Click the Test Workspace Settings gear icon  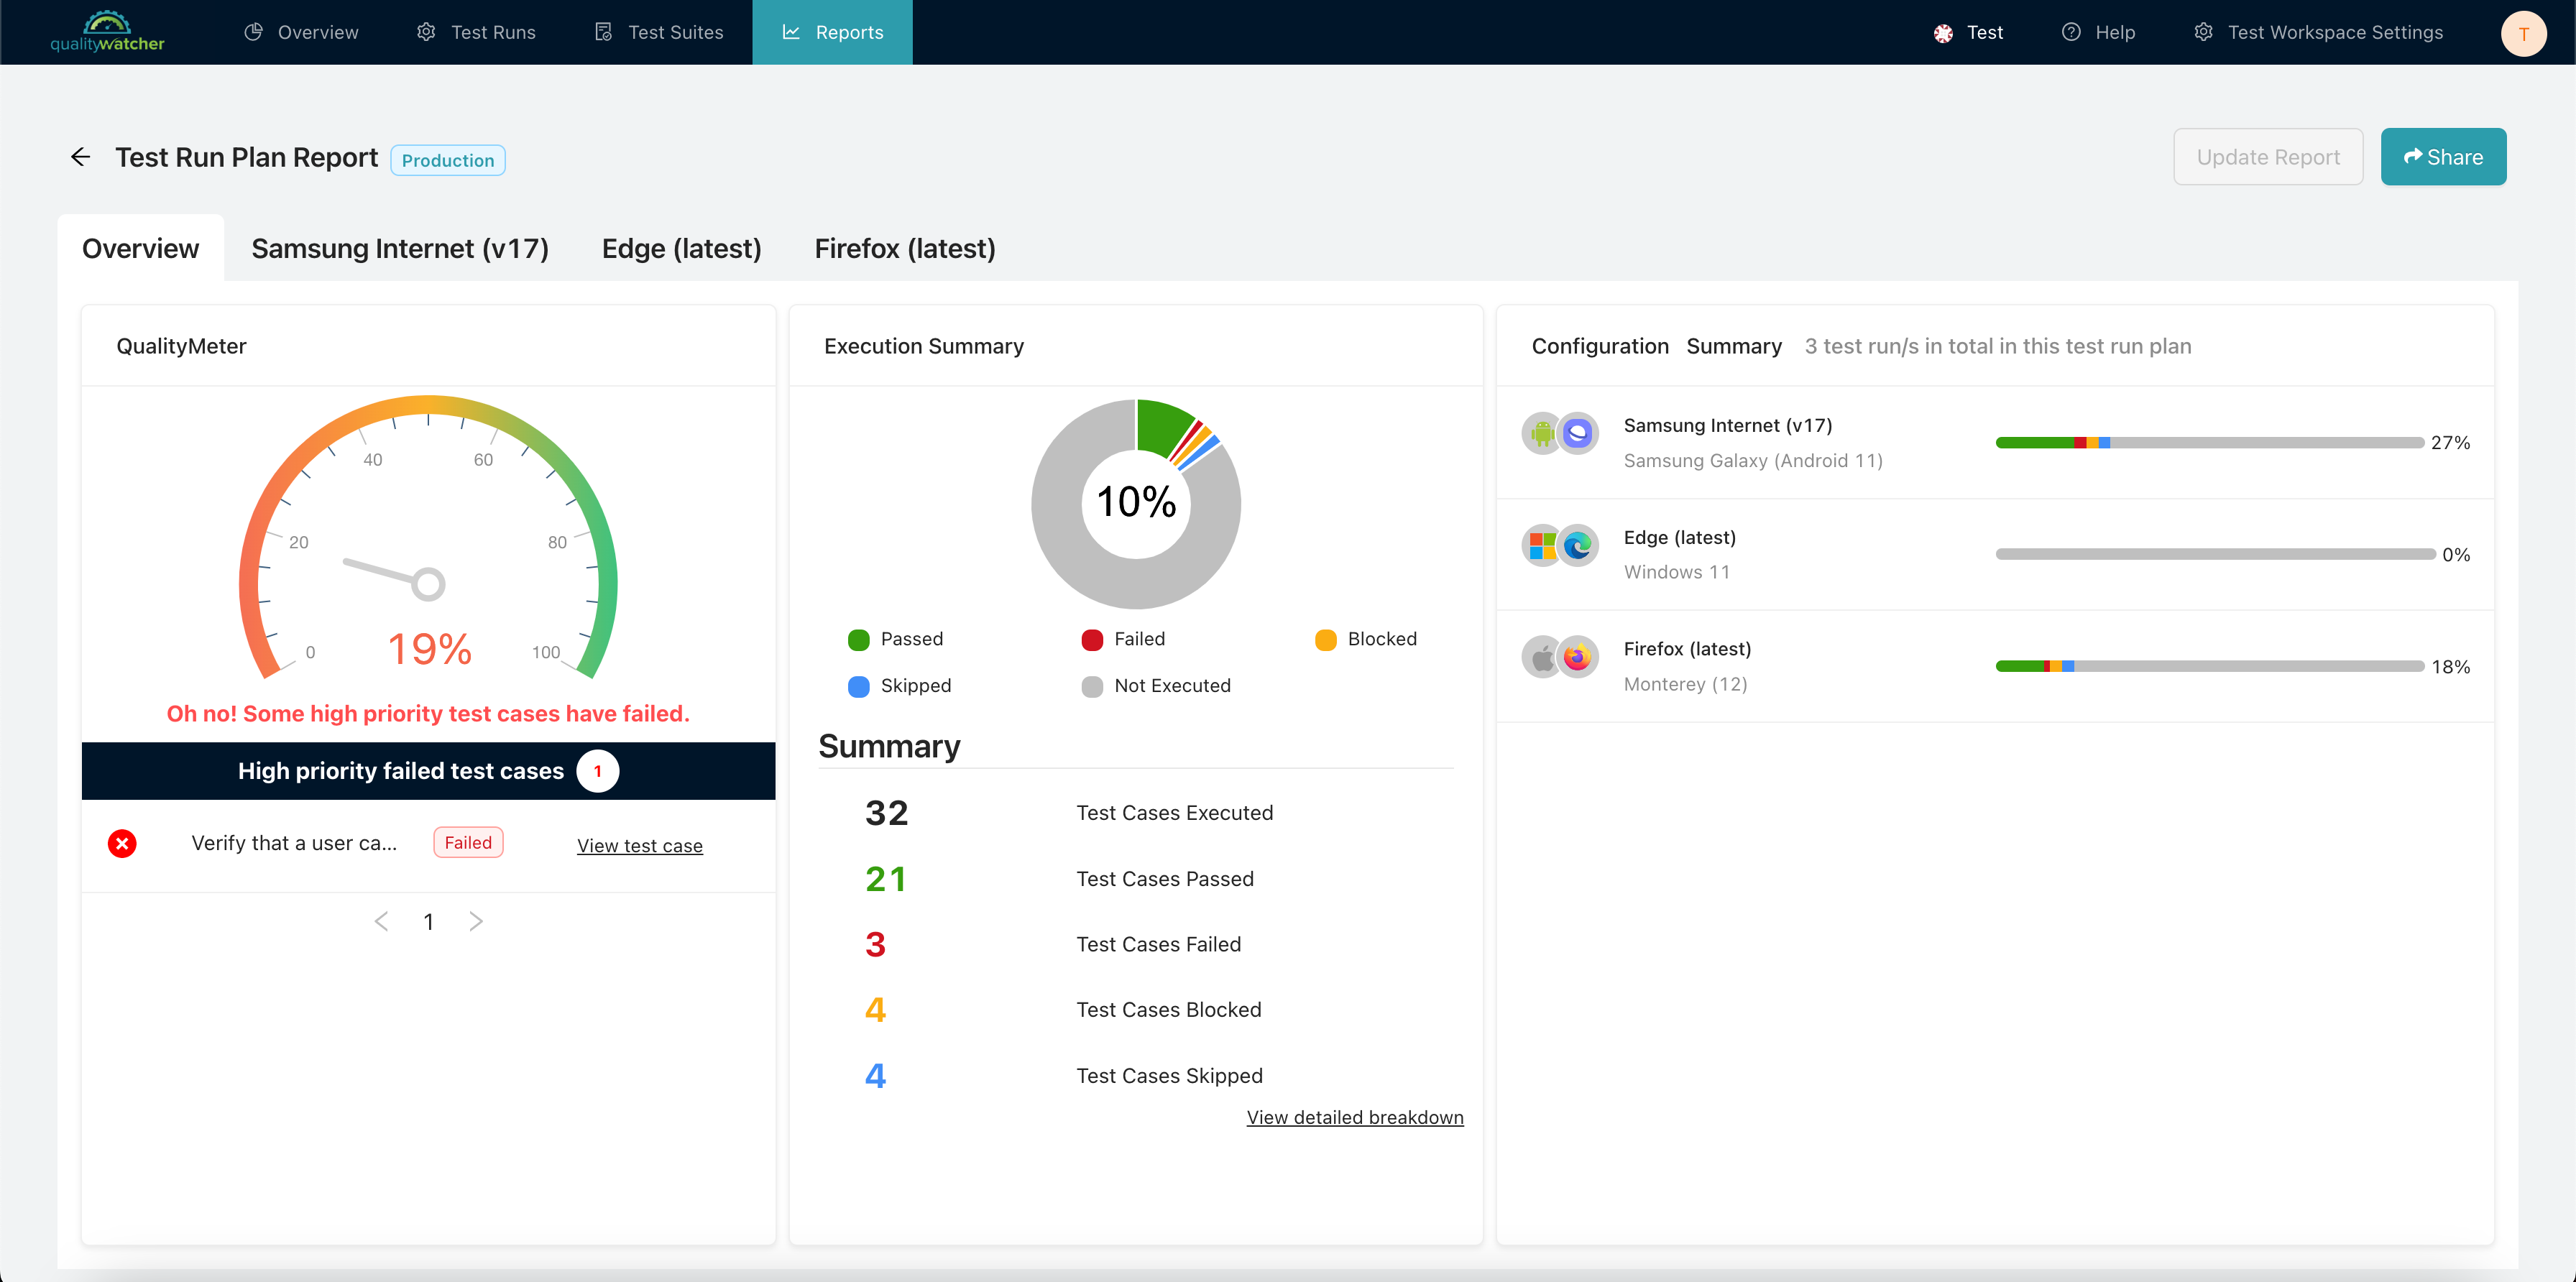(x=2203, y=32)
